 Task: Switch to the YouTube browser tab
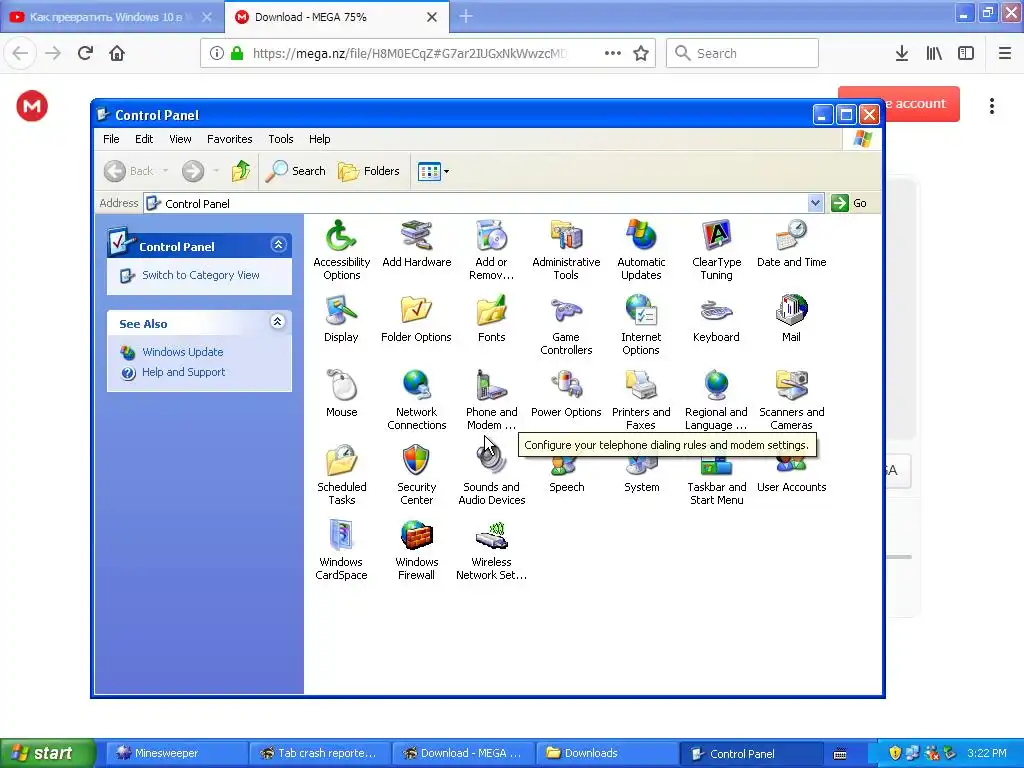pos(104,17)
